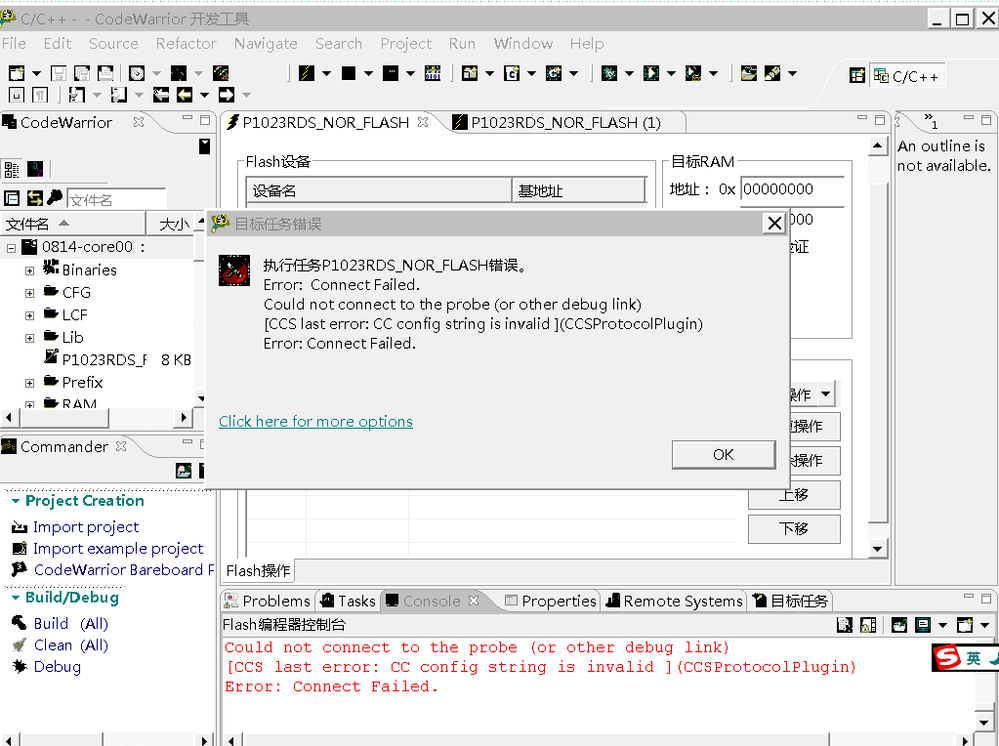
Task: Expand the Prefix folder node
Action: click(29, 383)
